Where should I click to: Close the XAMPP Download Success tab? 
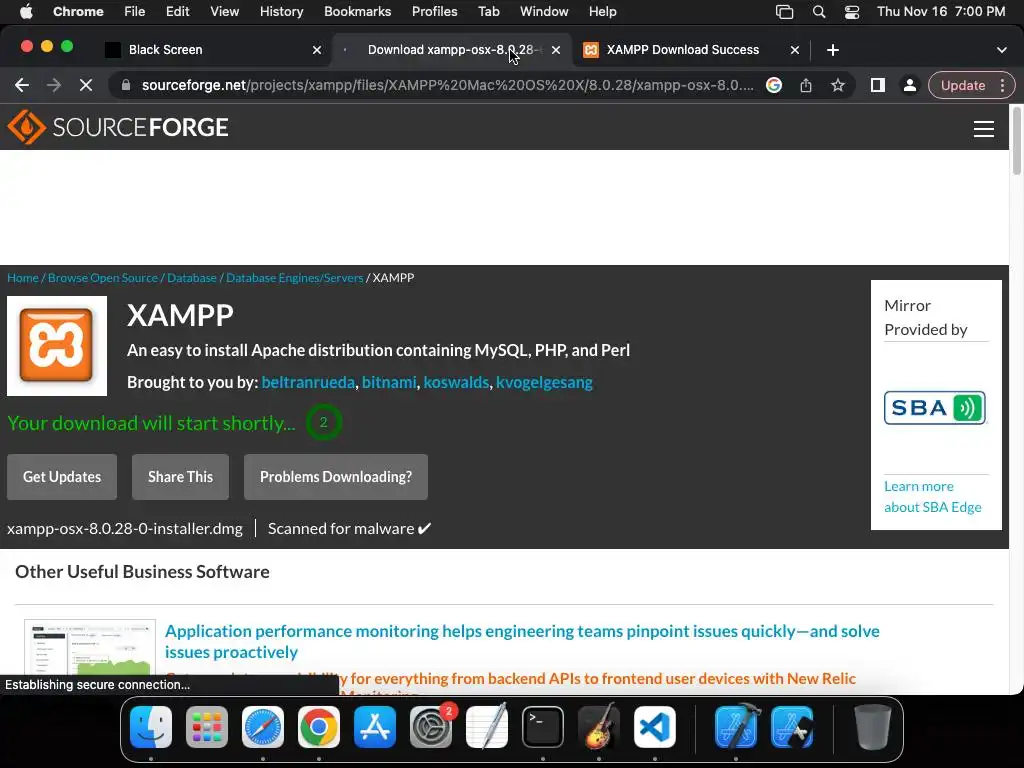795,50
